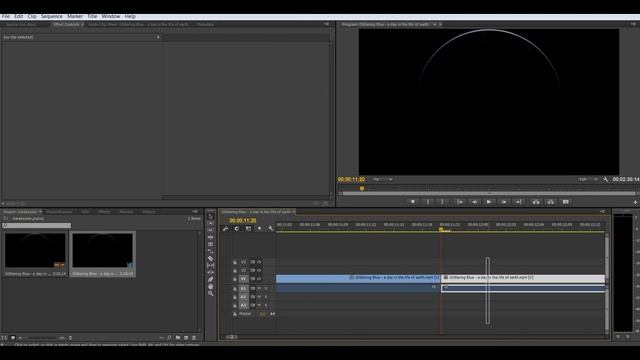Click the Program monitor yellow playhead marker
This screenshot has height=360, width=640.
(362, 189)
